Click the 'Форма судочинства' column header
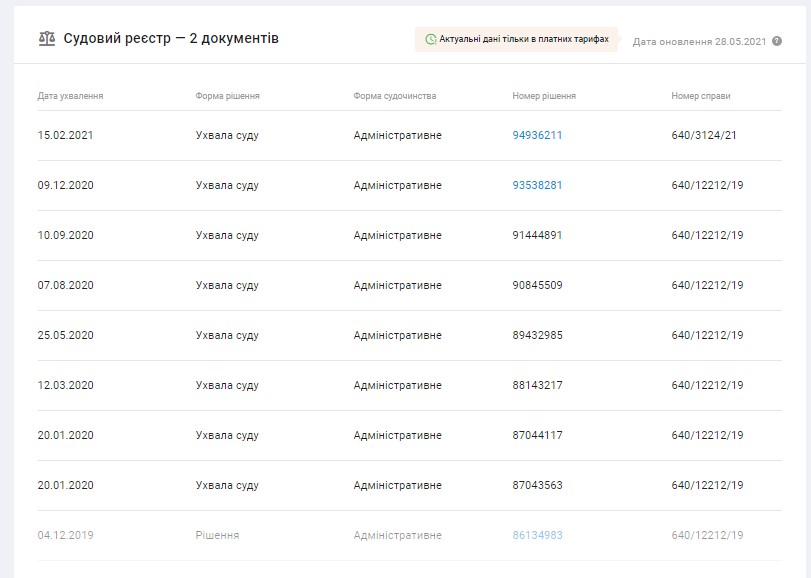 [395, 96]
